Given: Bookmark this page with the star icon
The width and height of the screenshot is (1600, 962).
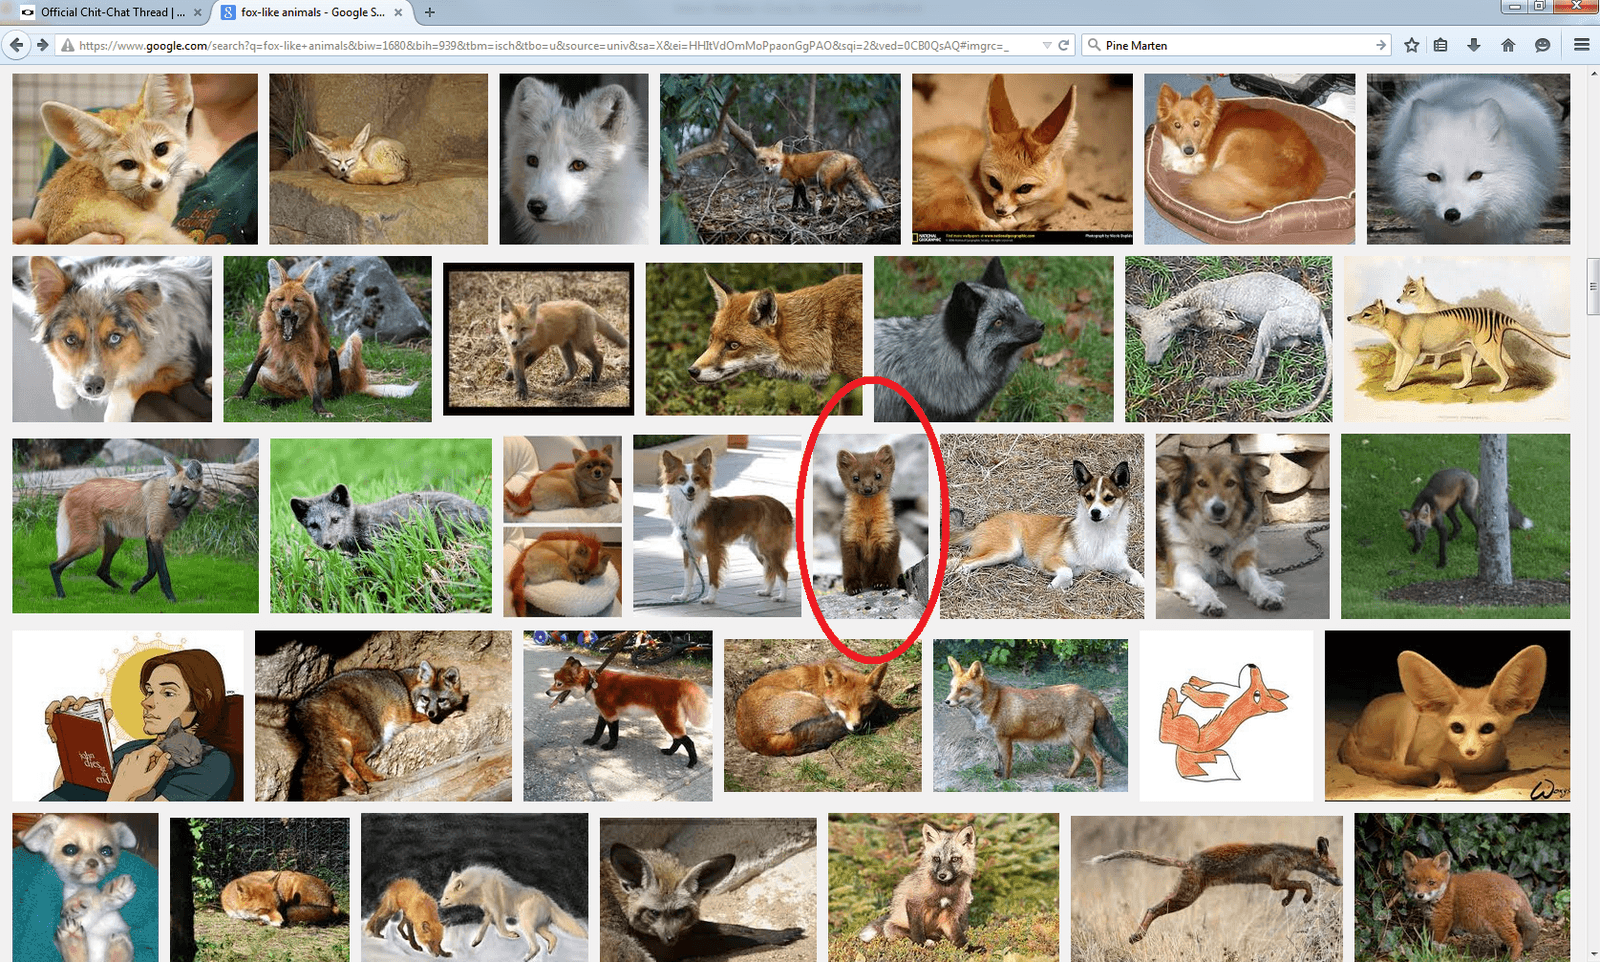Looking at the screenshot, I should pos(1411,45).
